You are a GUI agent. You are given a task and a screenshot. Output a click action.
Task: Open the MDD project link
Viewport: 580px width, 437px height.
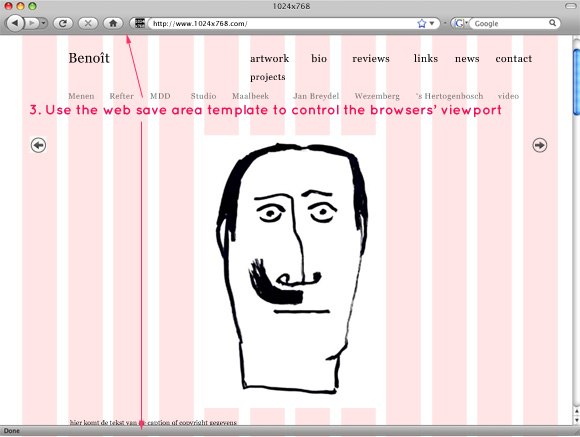click(160, 96)
